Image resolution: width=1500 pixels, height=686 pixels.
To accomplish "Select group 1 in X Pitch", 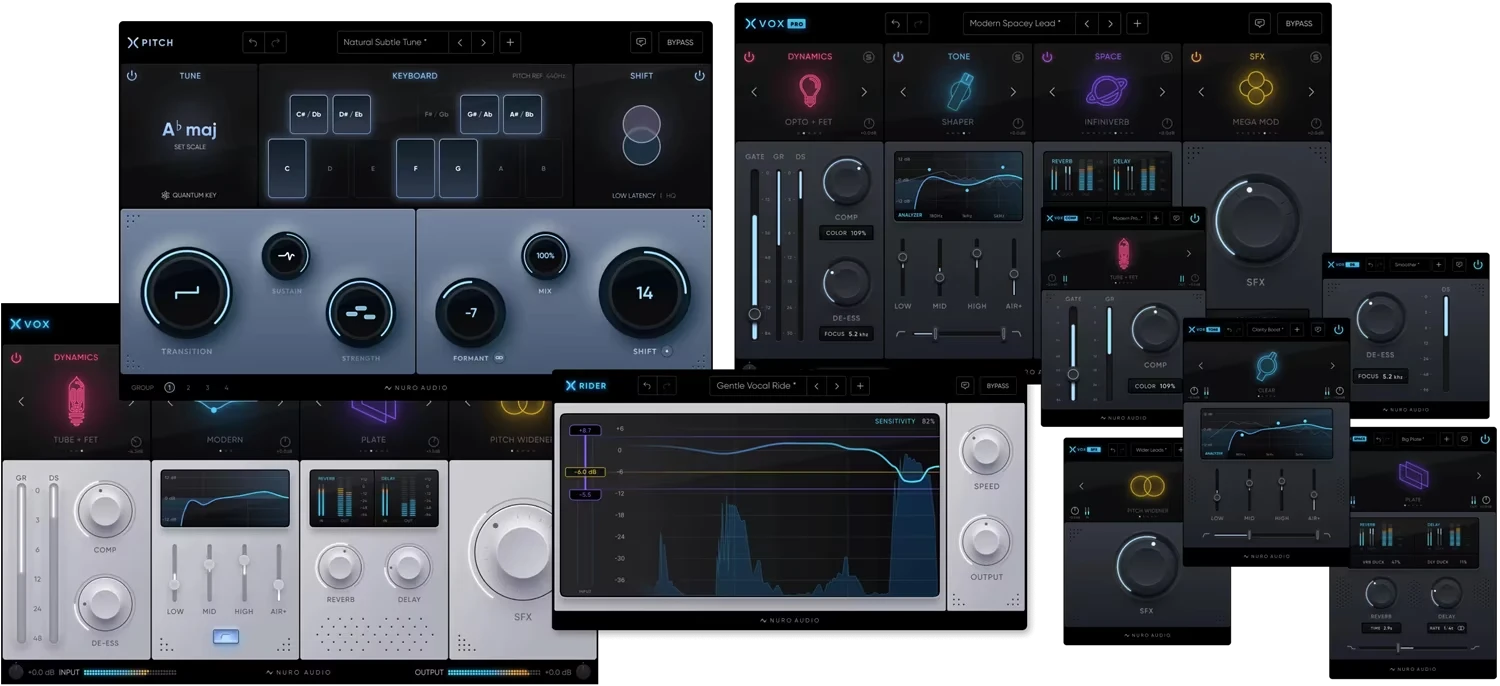I will 169,387.
